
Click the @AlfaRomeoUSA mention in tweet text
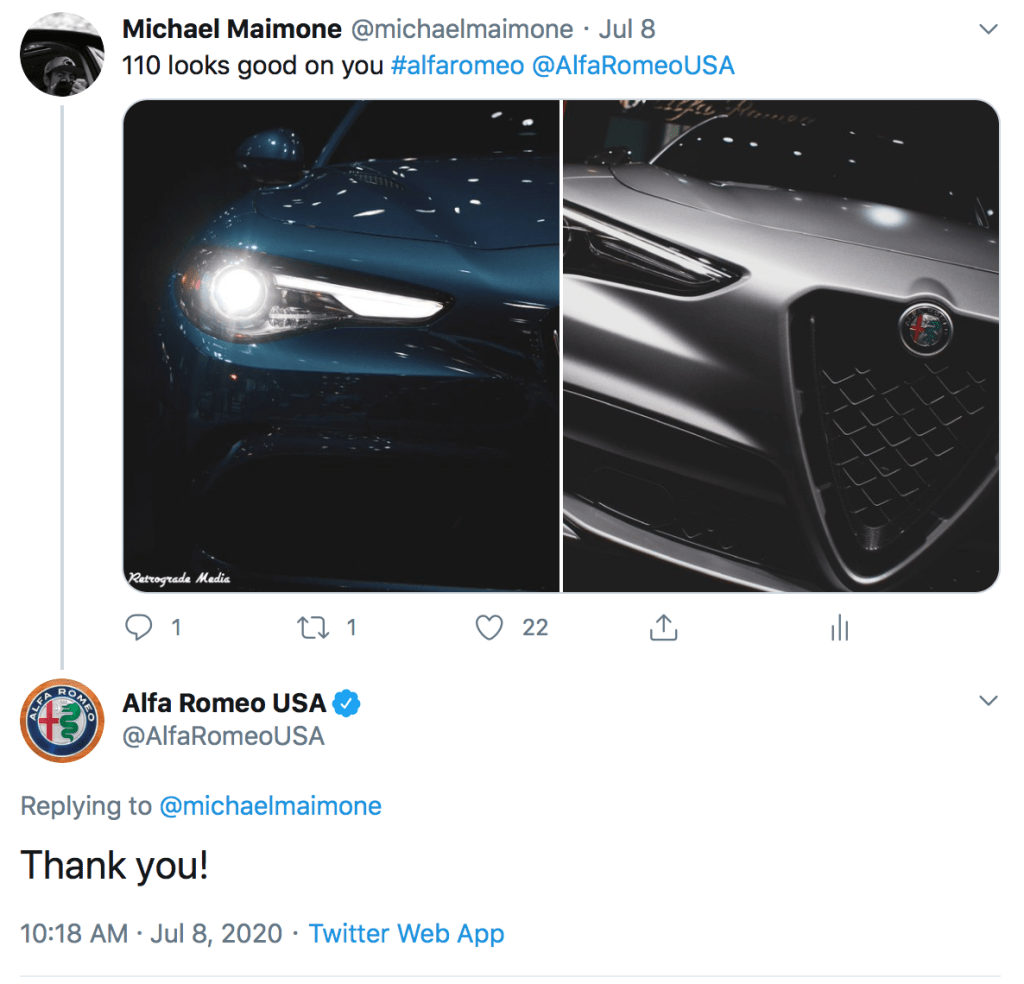click(633, 66)
